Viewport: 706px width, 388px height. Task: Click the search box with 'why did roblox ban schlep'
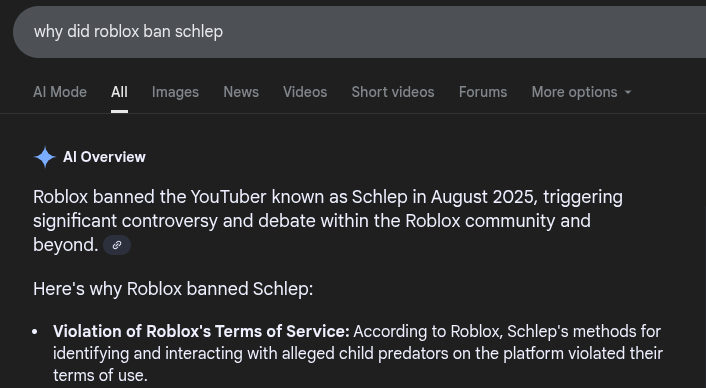click(359, 32)
